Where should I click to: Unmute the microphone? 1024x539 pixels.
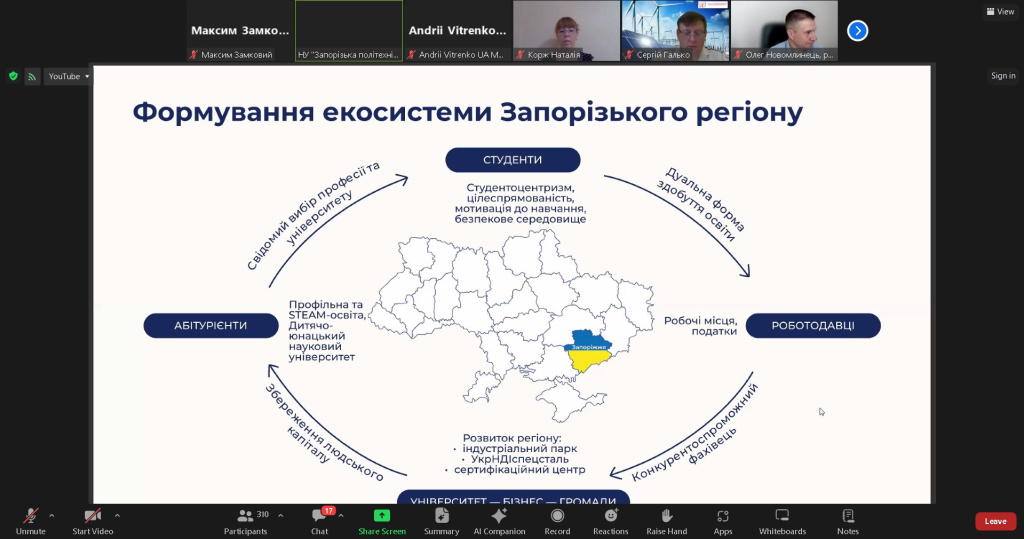tap(31, 521)
